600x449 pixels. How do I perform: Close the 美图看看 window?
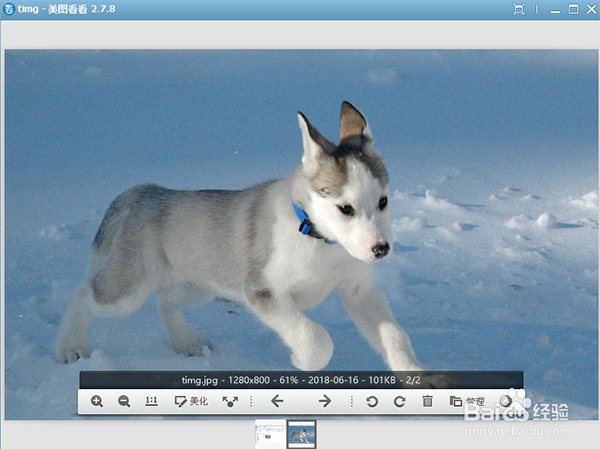(x=589, y=9)
